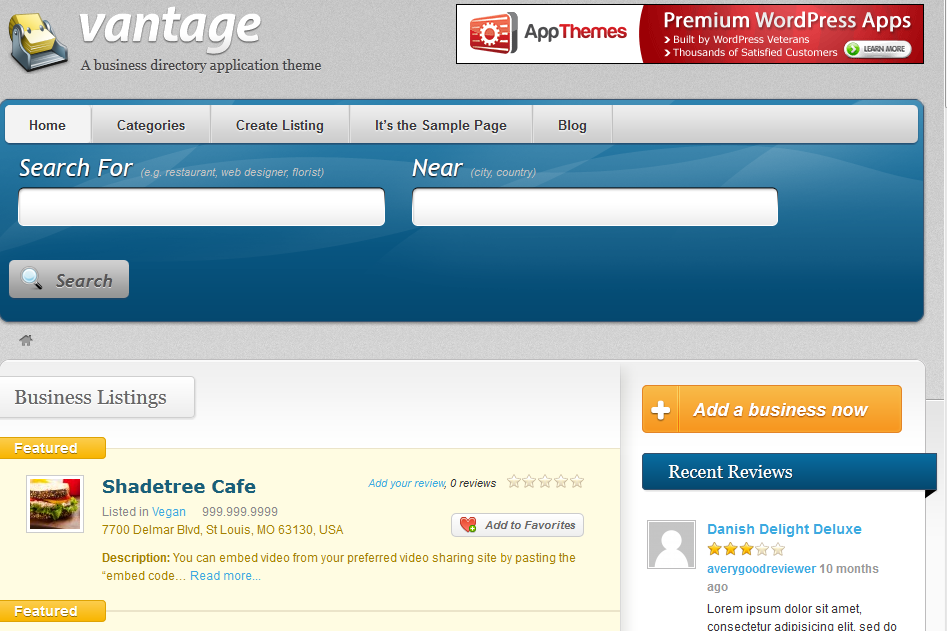Focus the Near location input field
This screenshot has height=631, width=947.
tap(595, 207)
